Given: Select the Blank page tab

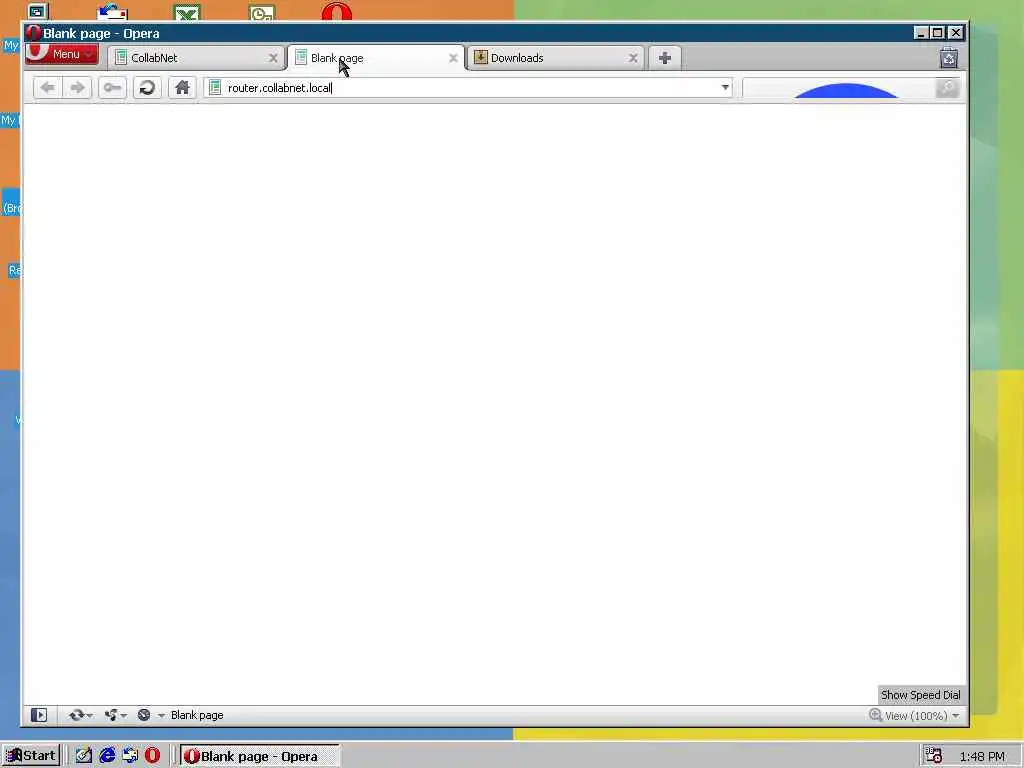Looking at the screenshot, I should (x=376, y=58).
